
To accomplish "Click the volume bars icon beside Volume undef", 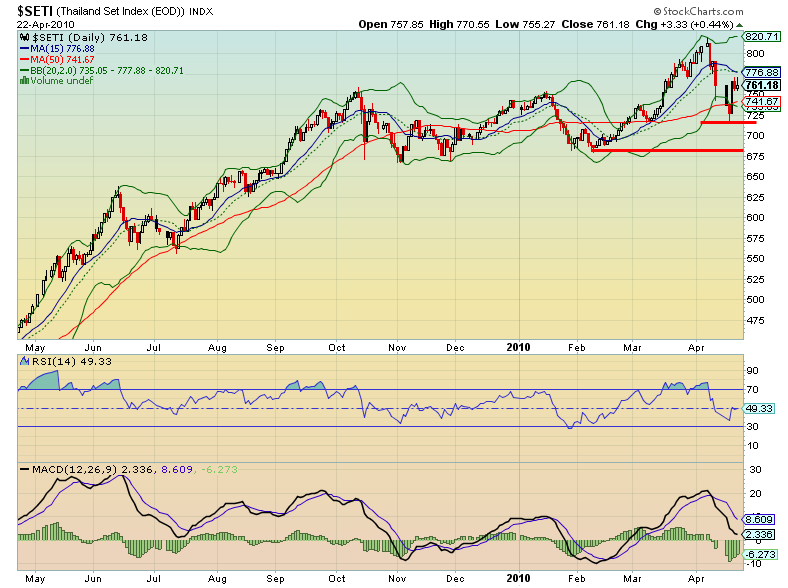I will click(x=24, y=80).
